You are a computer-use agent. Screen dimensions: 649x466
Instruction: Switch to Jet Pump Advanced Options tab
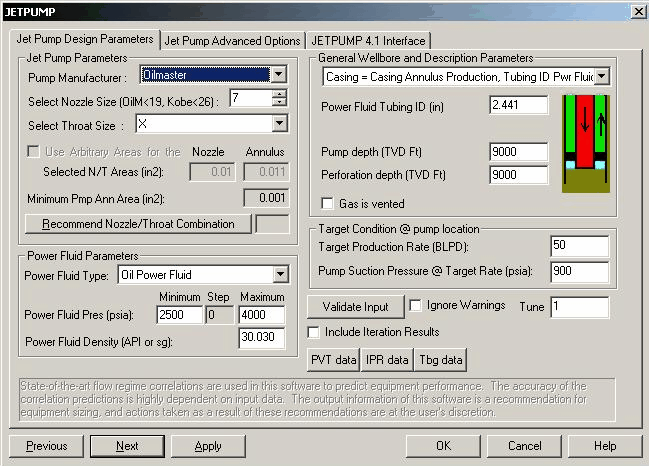tap(232, 41)
